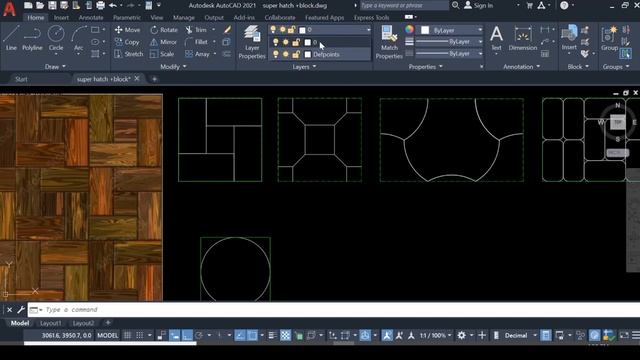The height and width of the screenshot is (360, 640).
Task: Click the Model tab
Action: 20,323
